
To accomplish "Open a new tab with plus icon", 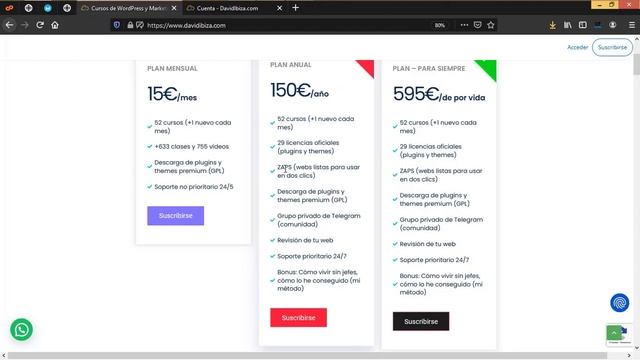I will click(296, 8).
